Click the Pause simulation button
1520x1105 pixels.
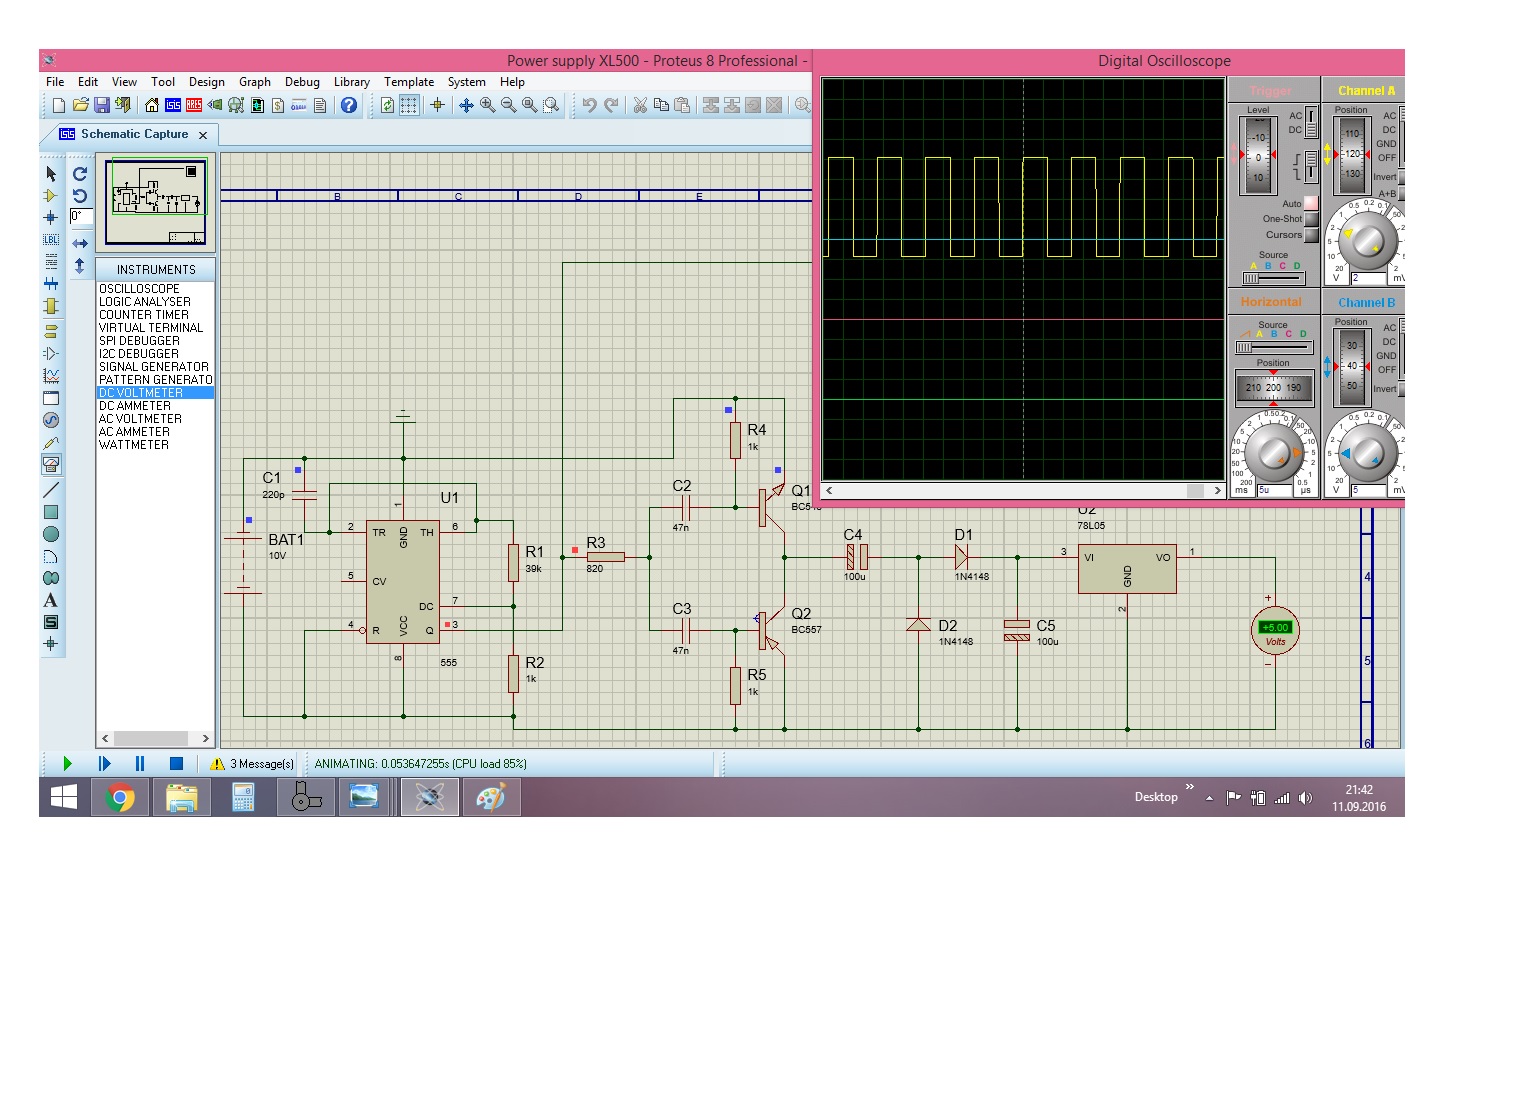coord(140,763)
